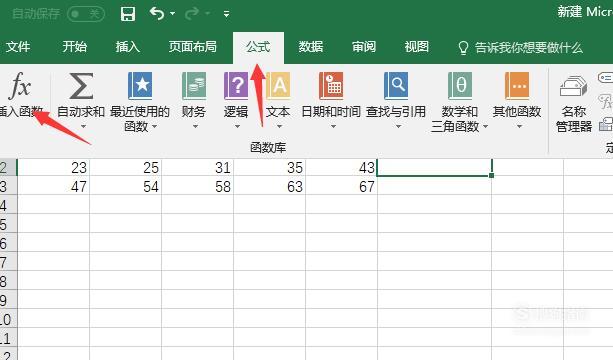Expand the Lookup and Reference dropdown arrow
This screenshot has height=360, width=613.
[x=398, y=126]
